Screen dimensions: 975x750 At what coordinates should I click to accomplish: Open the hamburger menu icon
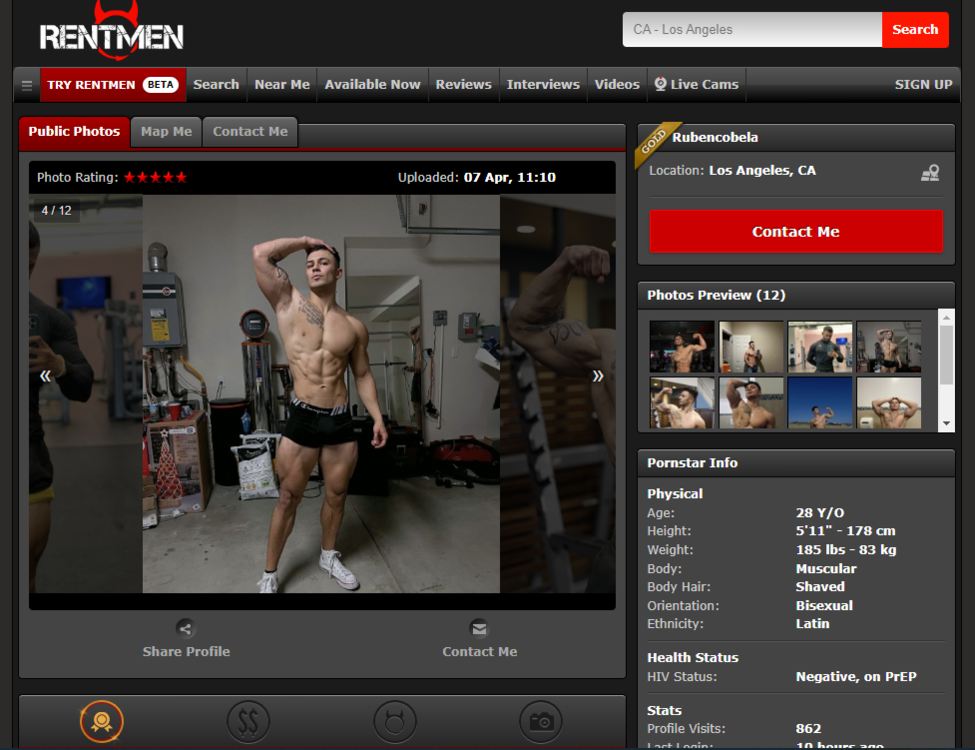(27, 85)
